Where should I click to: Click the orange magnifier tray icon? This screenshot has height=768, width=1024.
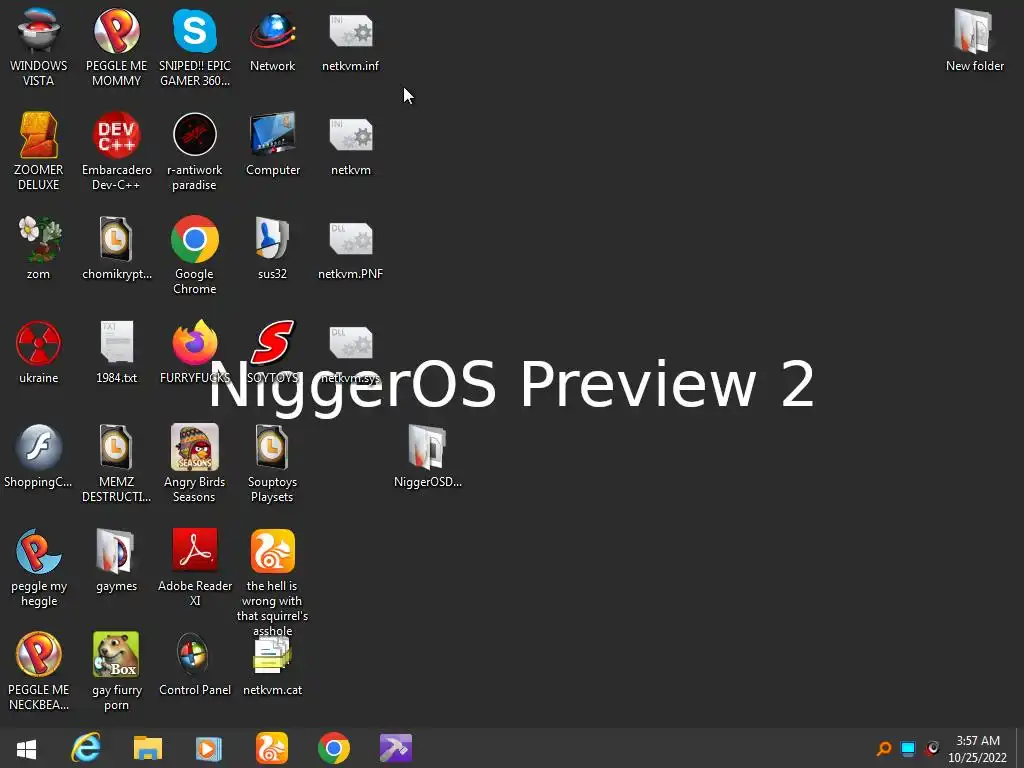pos(884,748)
